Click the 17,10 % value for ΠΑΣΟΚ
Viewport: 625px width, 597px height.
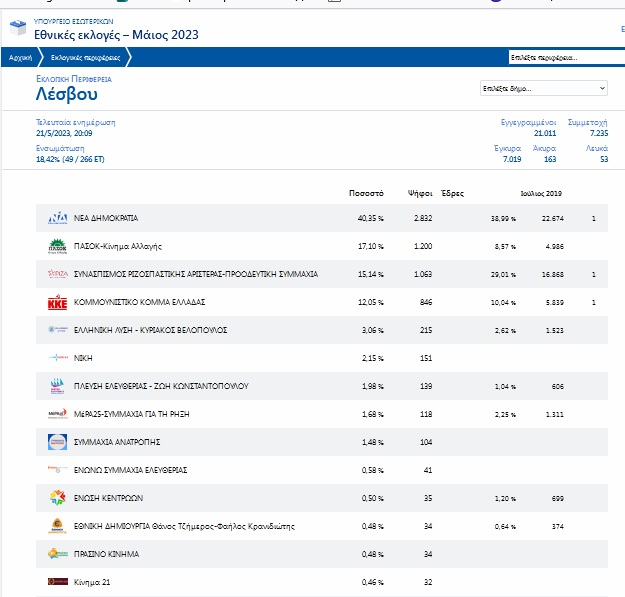click(x=370, y=246)
